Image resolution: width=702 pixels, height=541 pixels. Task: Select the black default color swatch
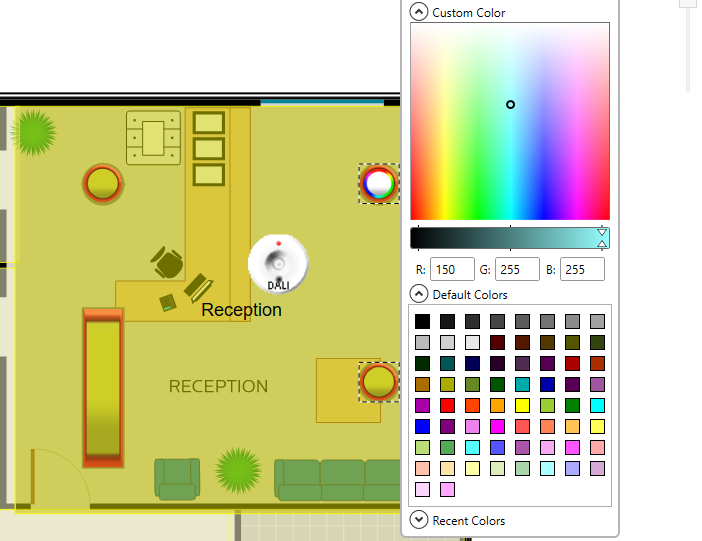point(422,321)
